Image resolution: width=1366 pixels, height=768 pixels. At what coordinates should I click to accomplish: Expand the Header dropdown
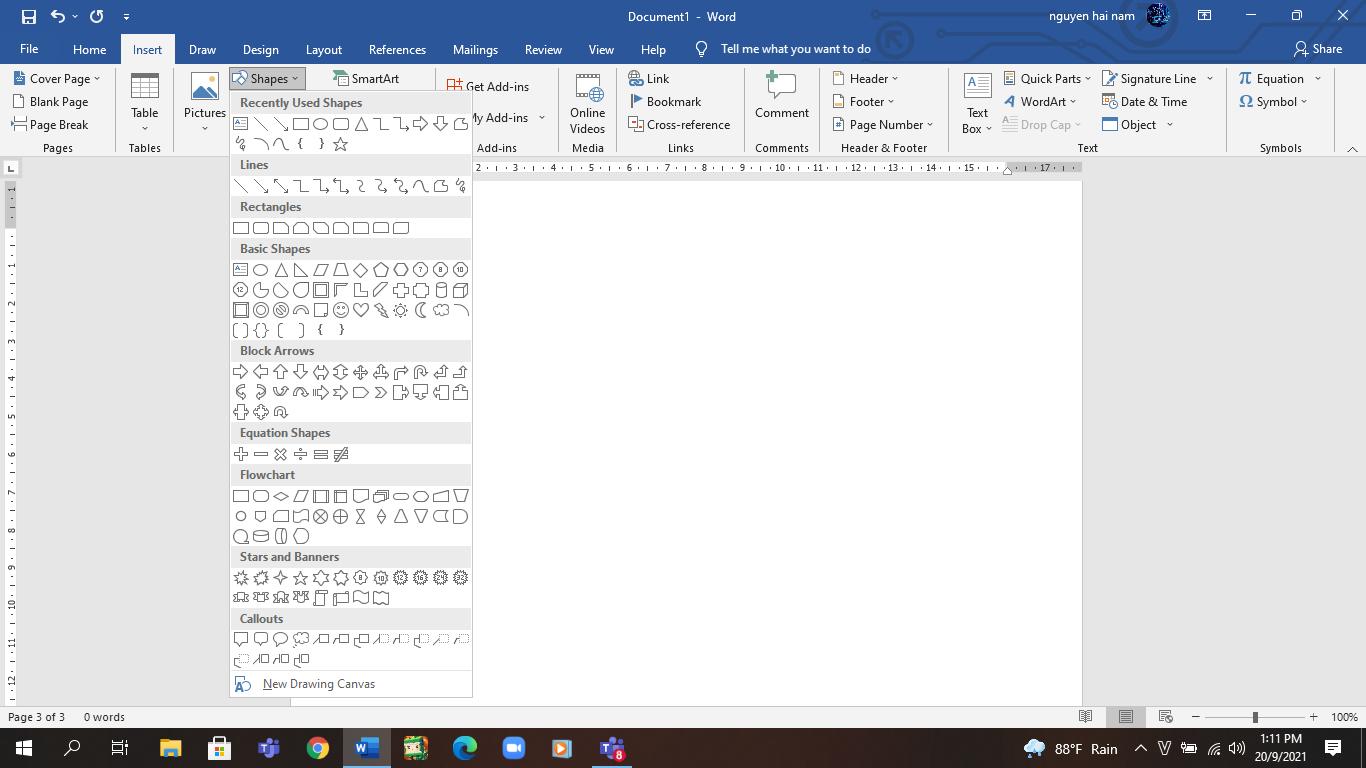point(866,79)
